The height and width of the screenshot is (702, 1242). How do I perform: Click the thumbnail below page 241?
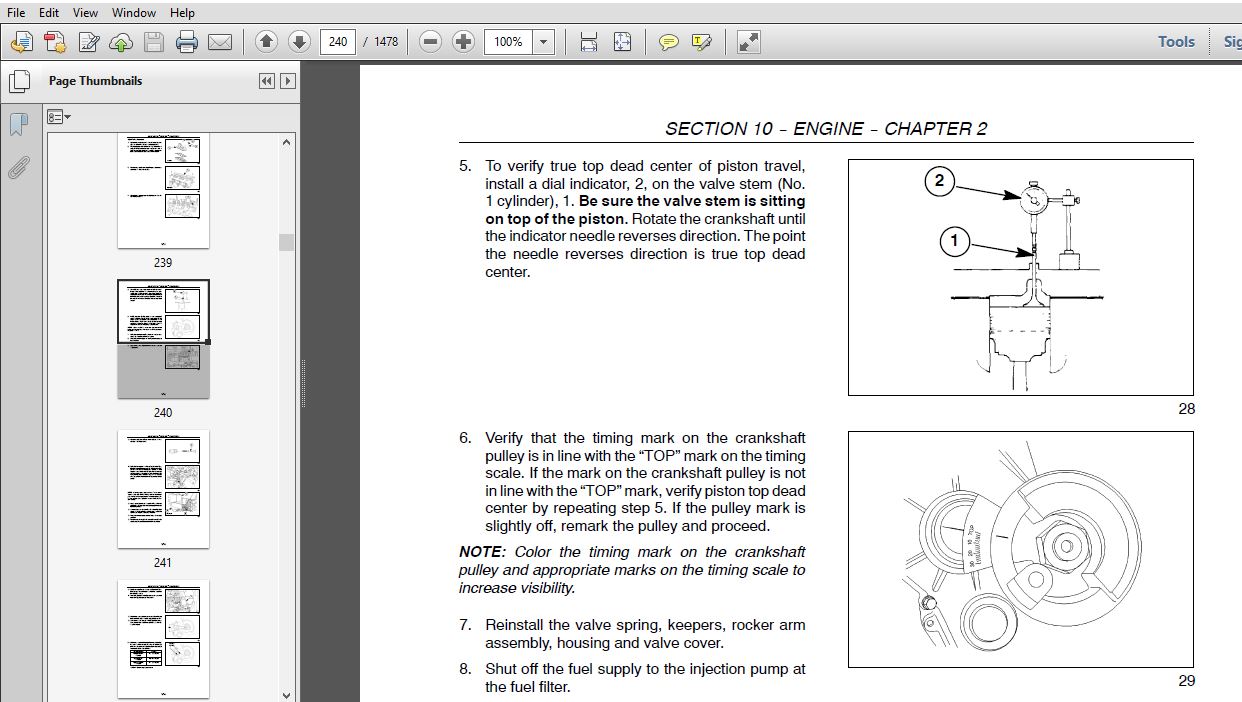pos(163,639)
